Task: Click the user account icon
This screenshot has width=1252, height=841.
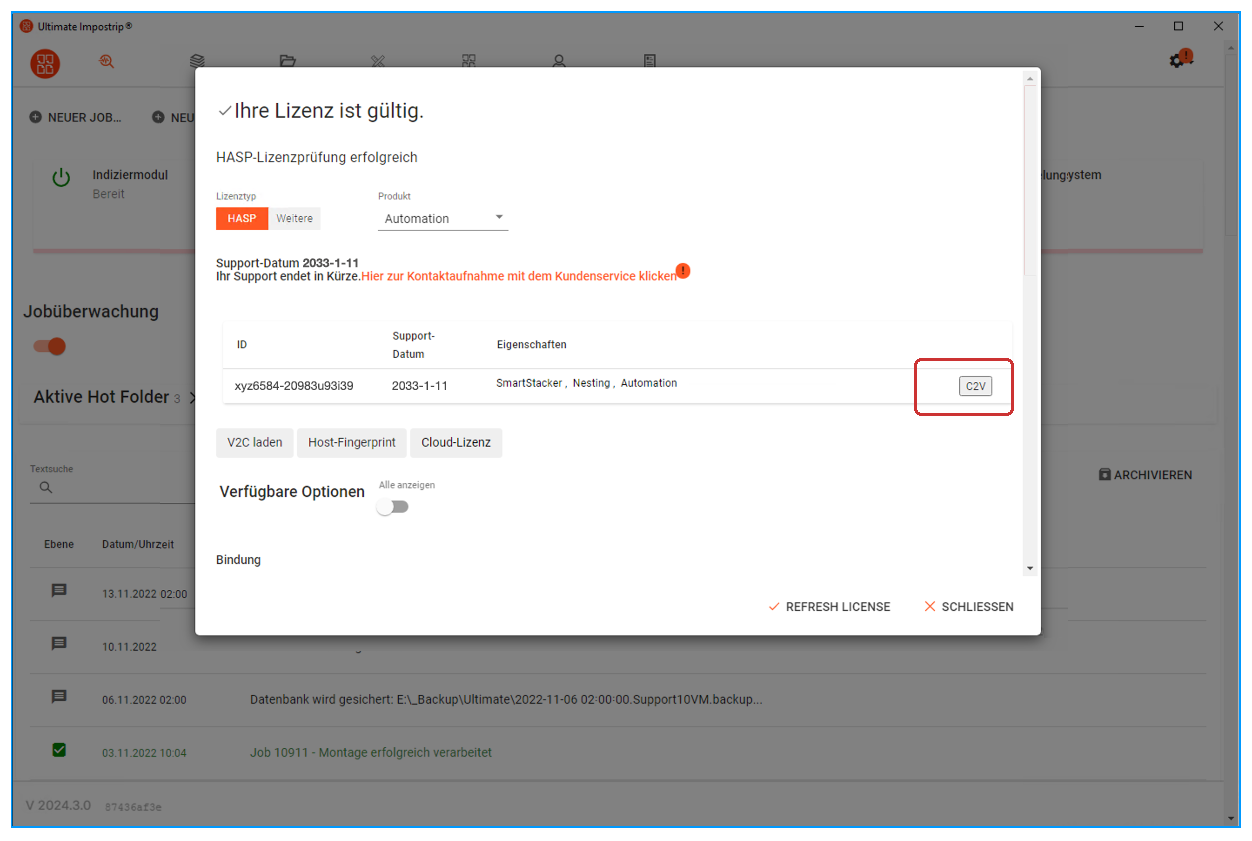Action: point(559,61)
